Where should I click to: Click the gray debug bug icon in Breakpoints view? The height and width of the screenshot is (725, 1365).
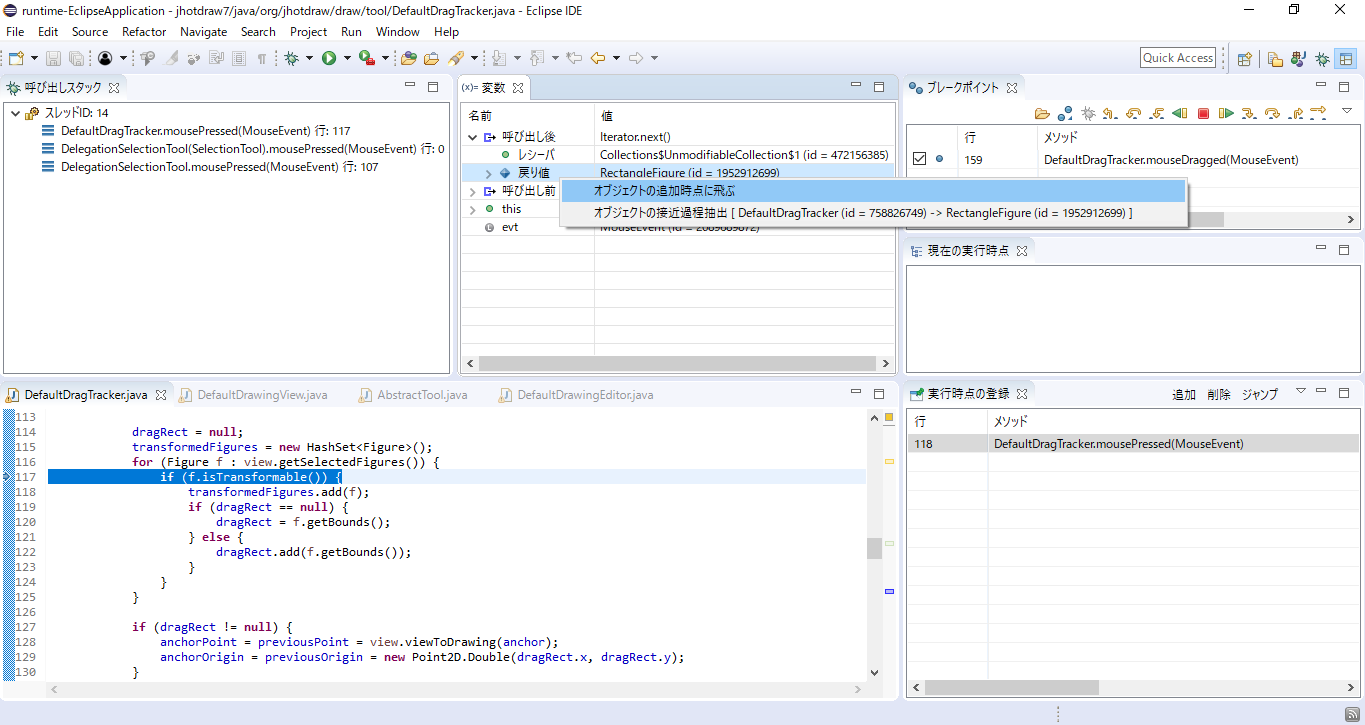pos(1088,113)
